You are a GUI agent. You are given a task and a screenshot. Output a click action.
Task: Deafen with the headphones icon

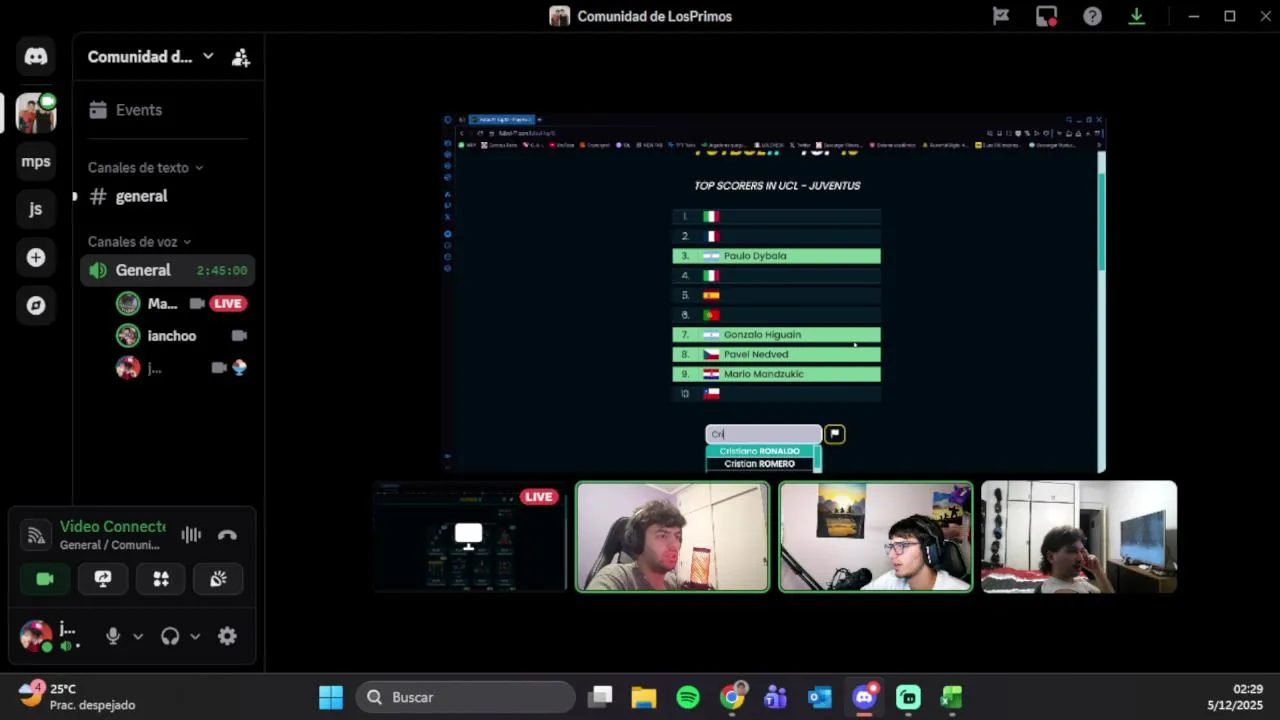pos(170,636)
